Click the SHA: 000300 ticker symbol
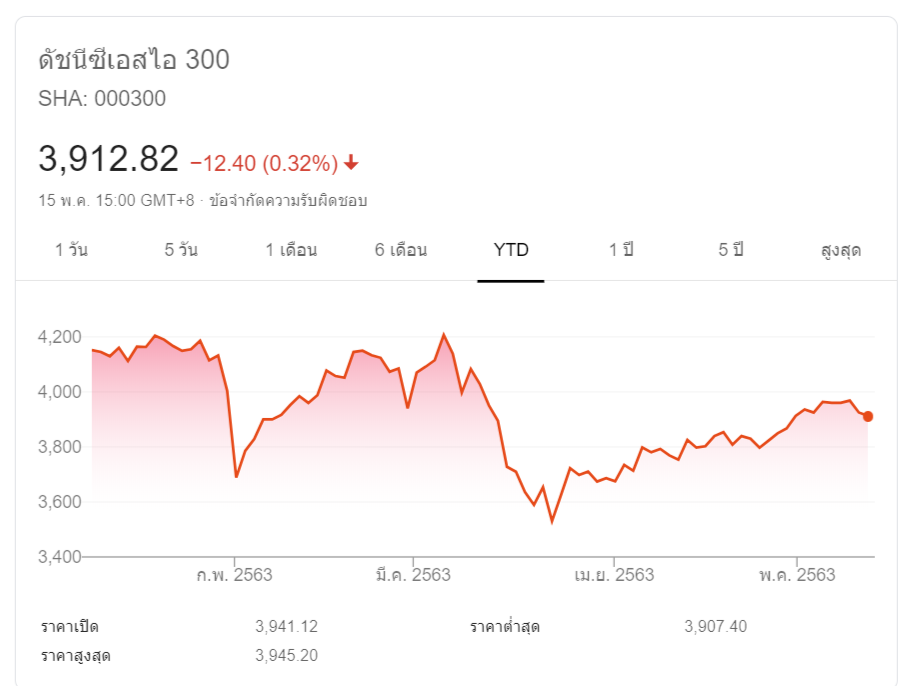 (x=102, y=99)
